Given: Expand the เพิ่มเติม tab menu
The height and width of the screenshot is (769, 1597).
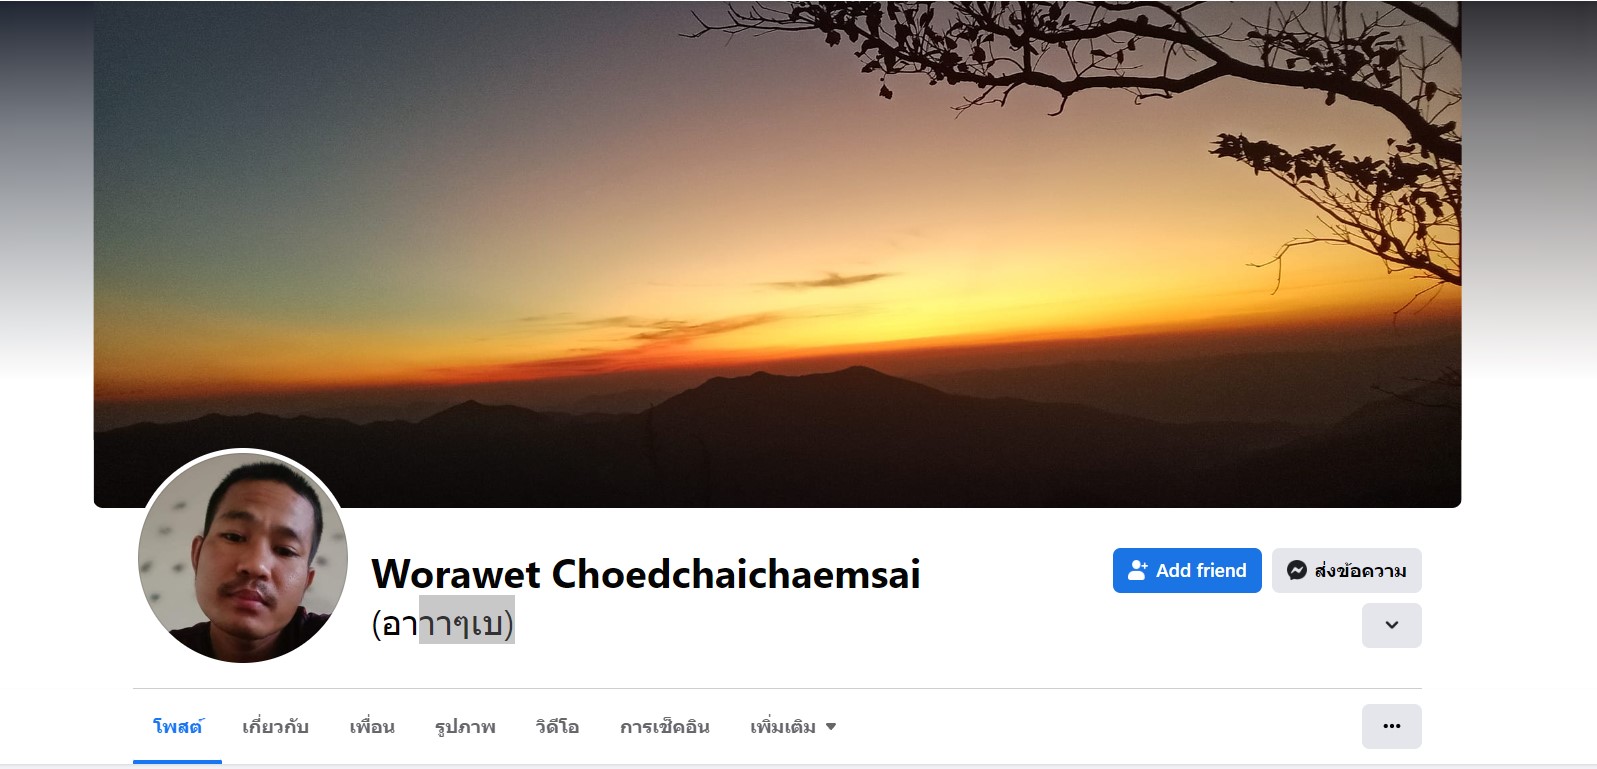Looking at the screenshot, I should (793, 727).
